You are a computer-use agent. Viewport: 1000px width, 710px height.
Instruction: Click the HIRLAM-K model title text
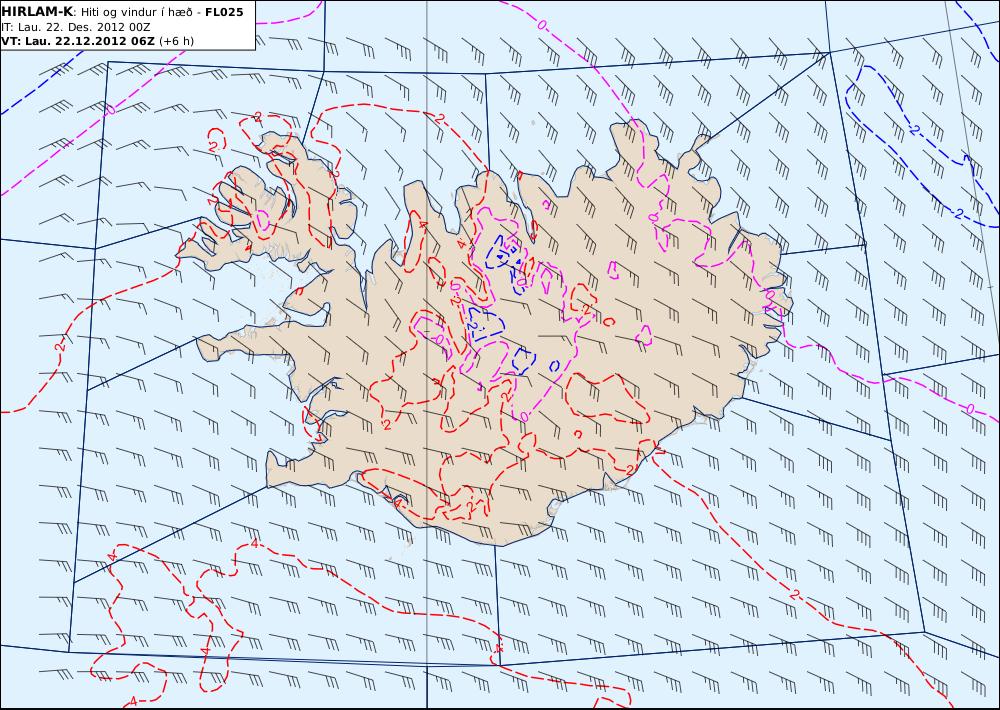point(37,11)
